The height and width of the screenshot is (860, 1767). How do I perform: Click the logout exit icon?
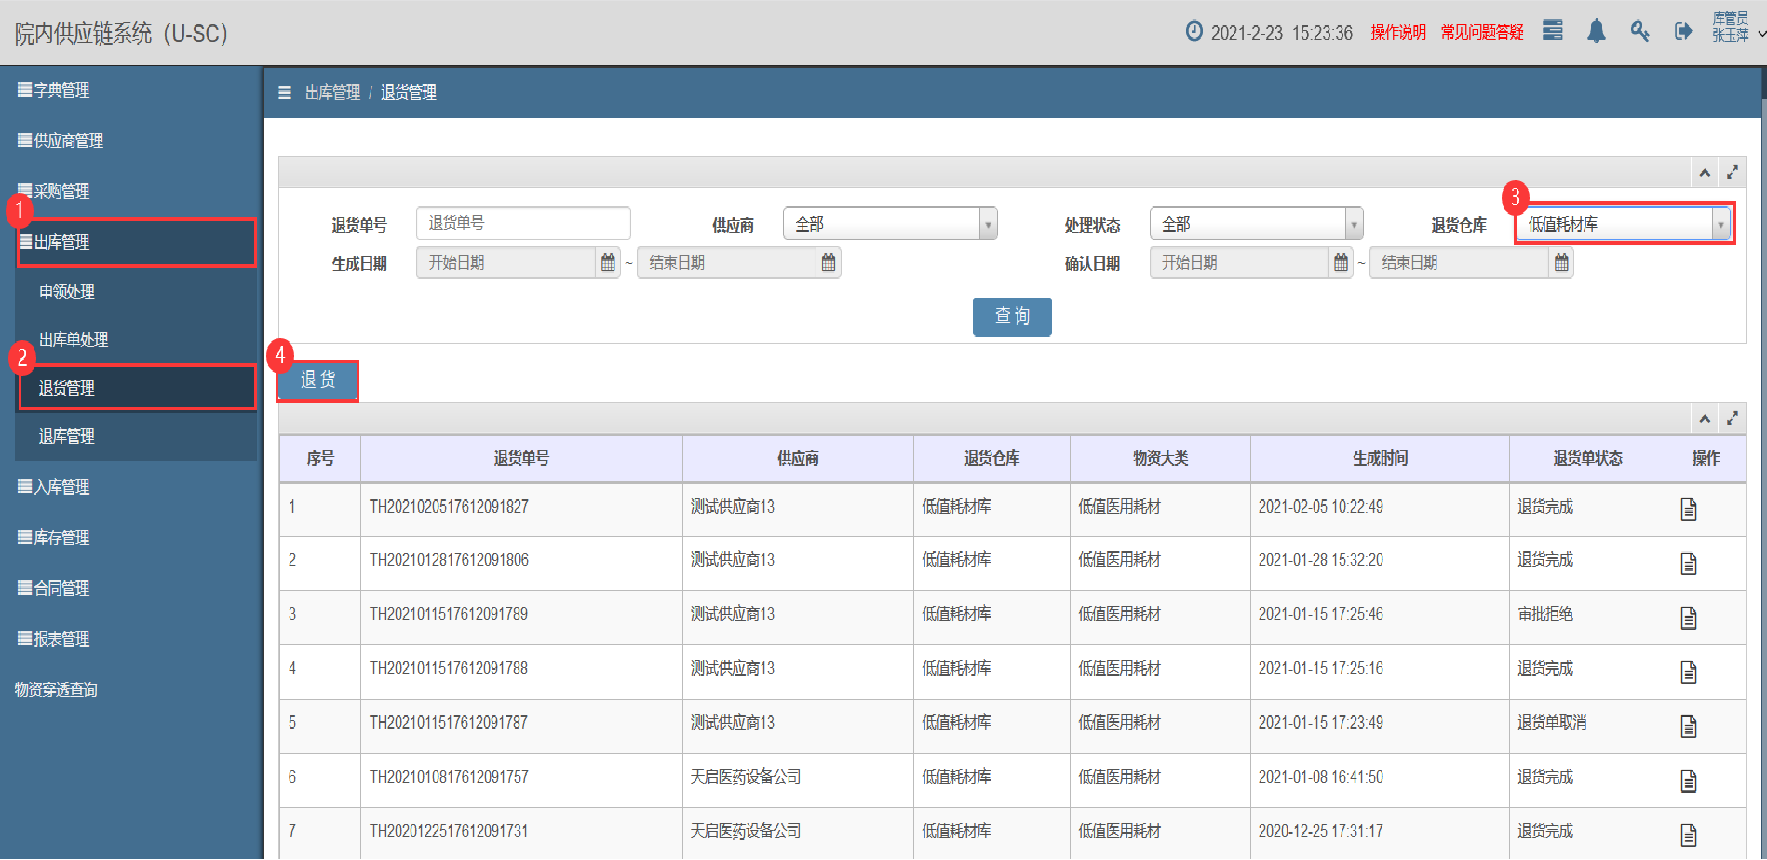[x=1684, y=31]
